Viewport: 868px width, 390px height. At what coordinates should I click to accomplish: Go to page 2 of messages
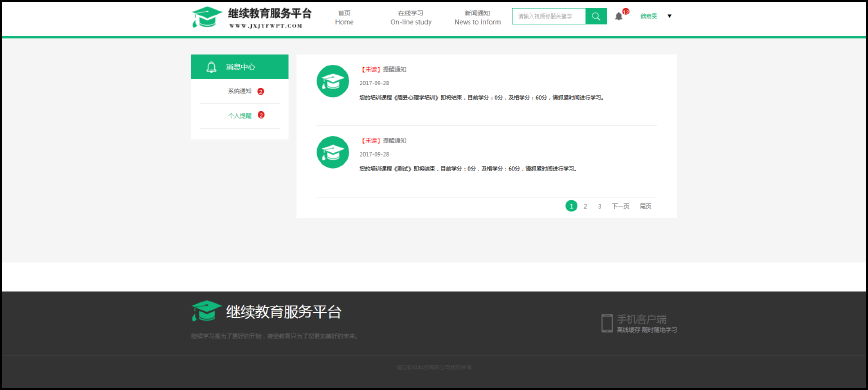pyautogui.click(x=585, y=206)
